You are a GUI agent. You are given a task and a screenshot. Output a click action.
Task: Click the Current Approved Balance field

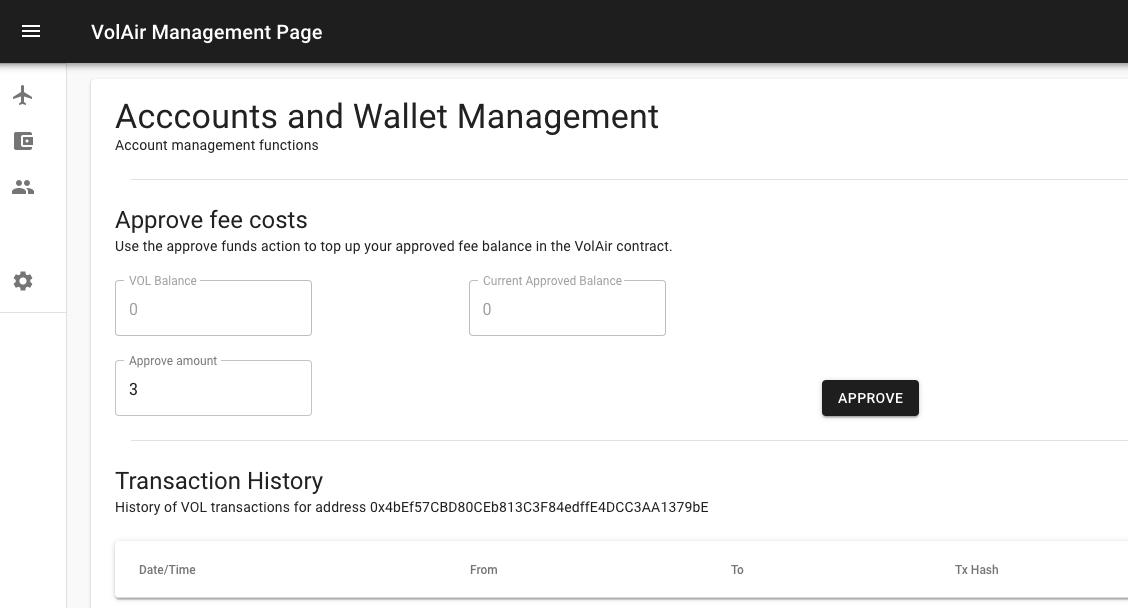pyautogui.click(x=567, y=309)
